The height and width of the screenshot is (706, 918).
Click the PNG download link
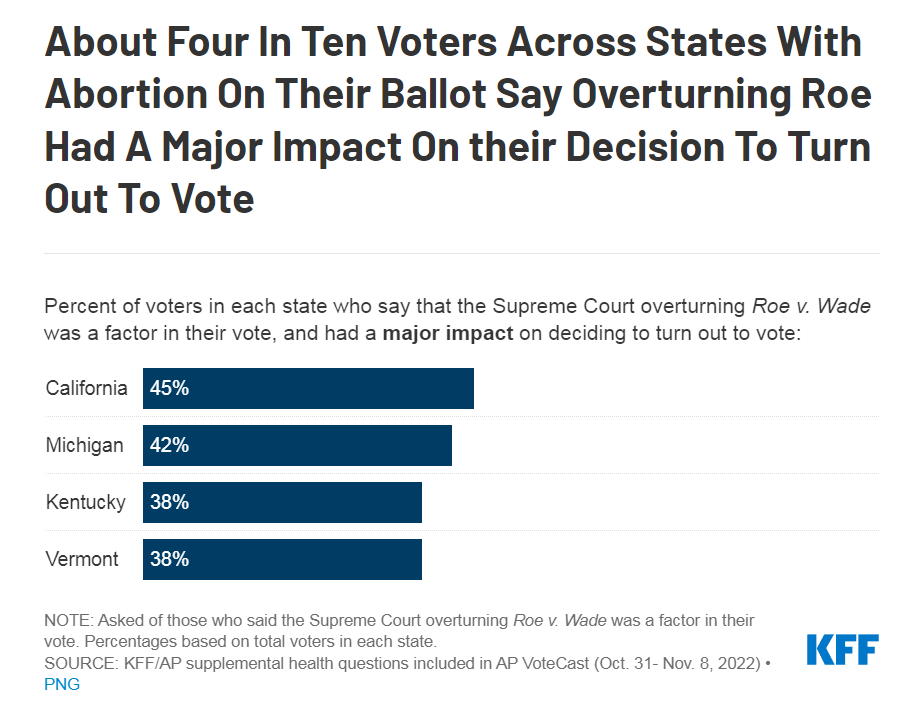[x=62, y=685]
